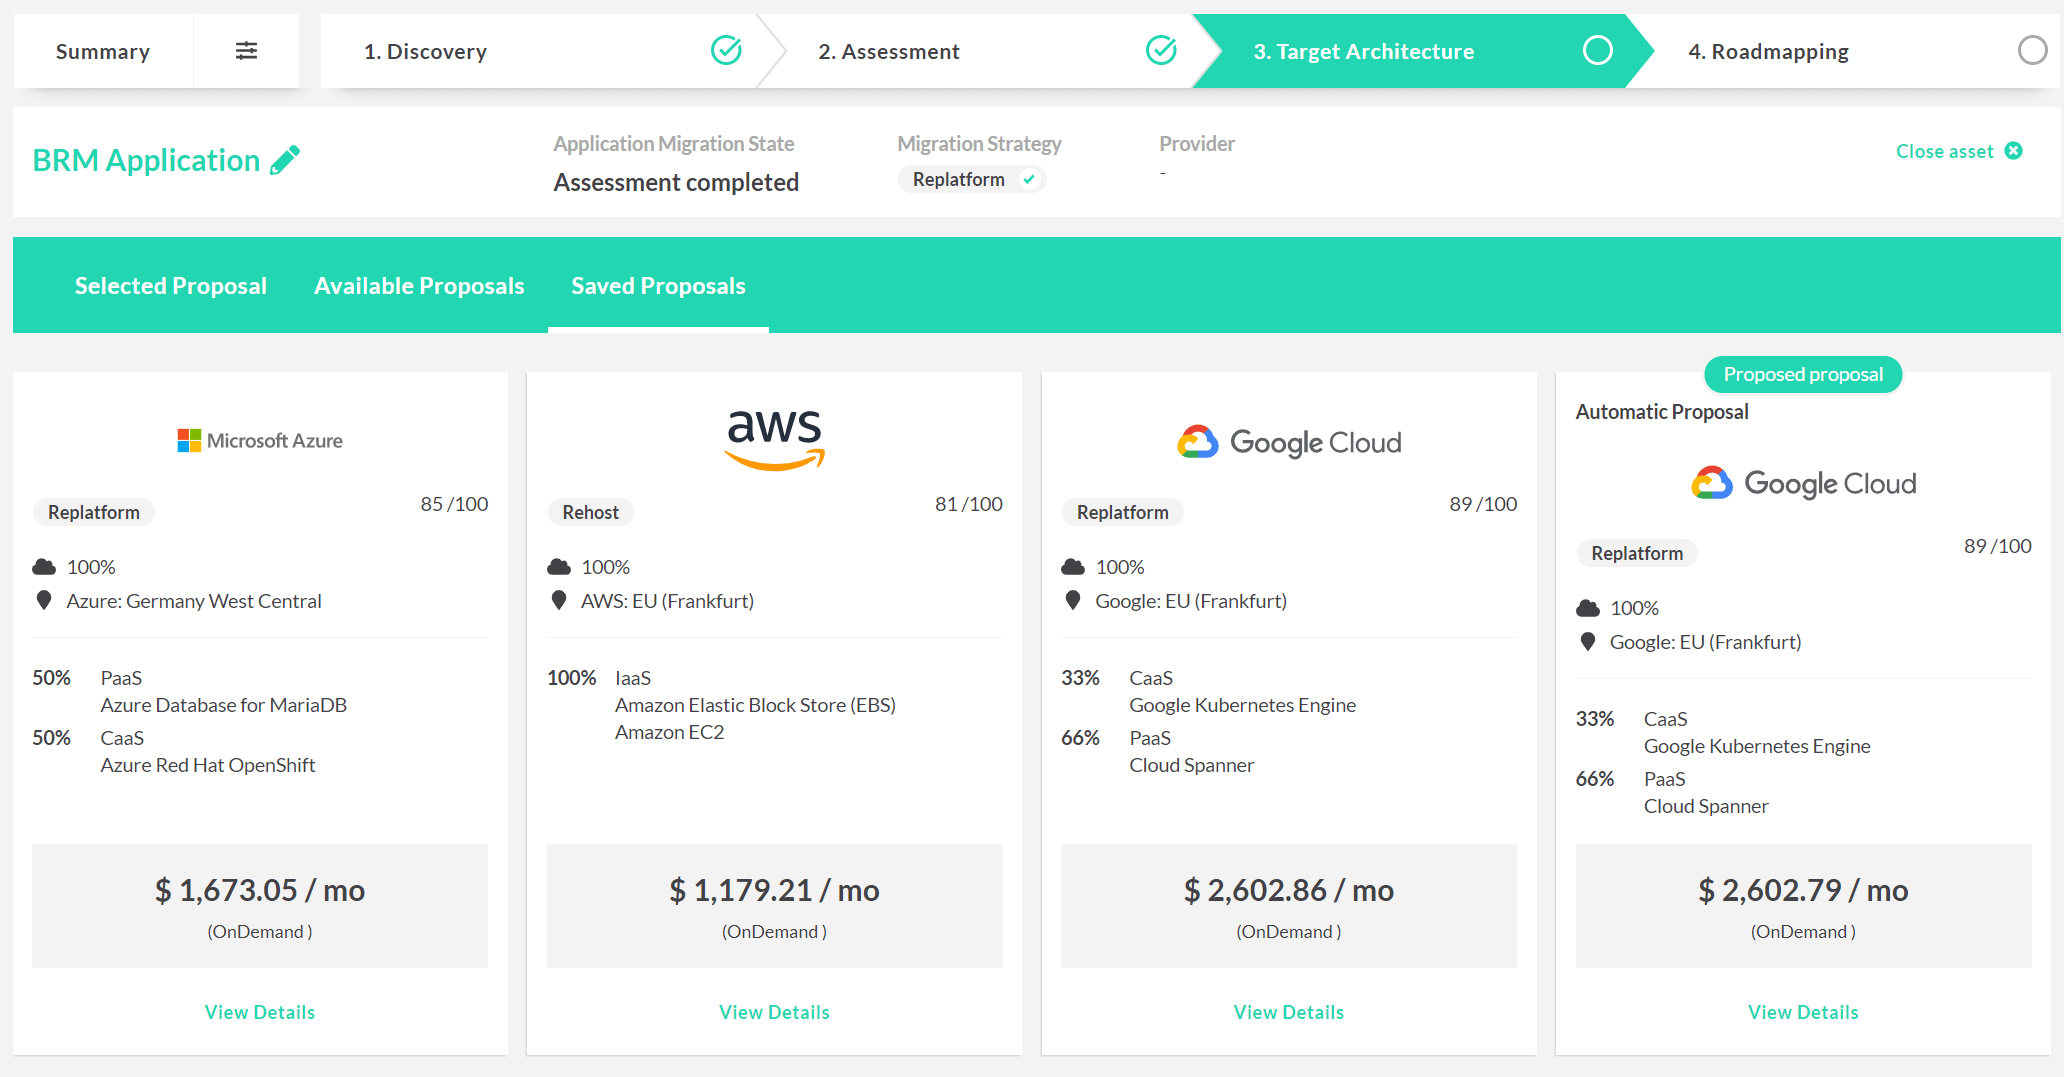The width and height of the screenshot is (2064, 1077).
Task: Click cloud icon on Azure card
Action: coord(44,567)
